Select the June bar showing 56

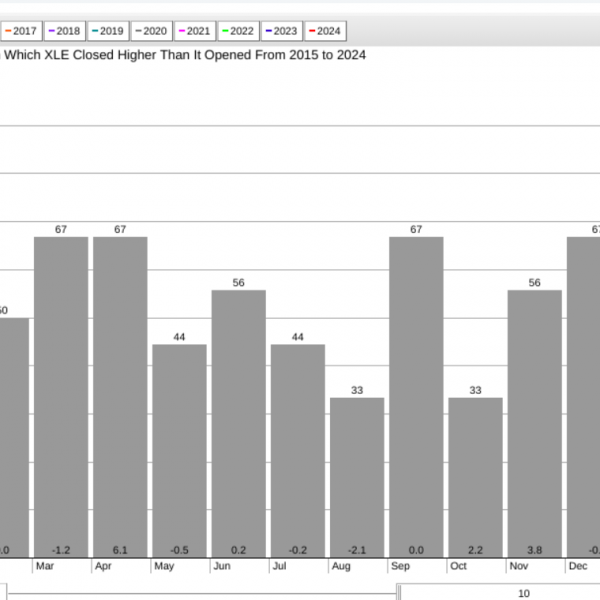pos(239,424)
